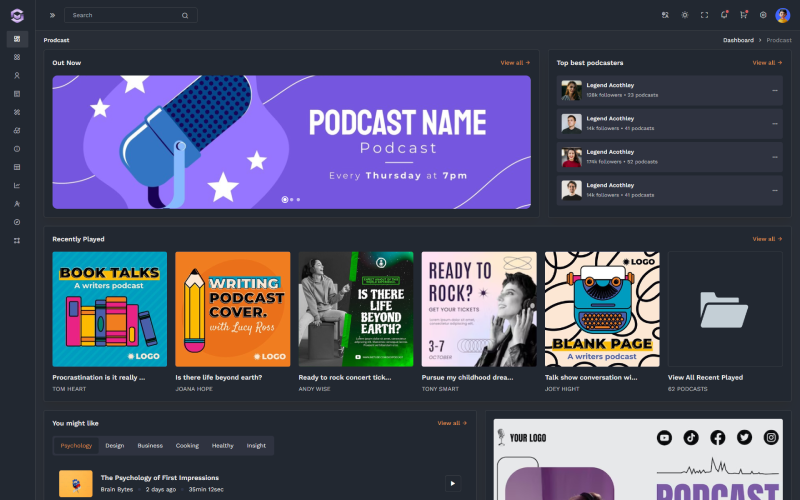Open user profile avatar menu
The width and height of the screenshot is (800, 500).
783,15
